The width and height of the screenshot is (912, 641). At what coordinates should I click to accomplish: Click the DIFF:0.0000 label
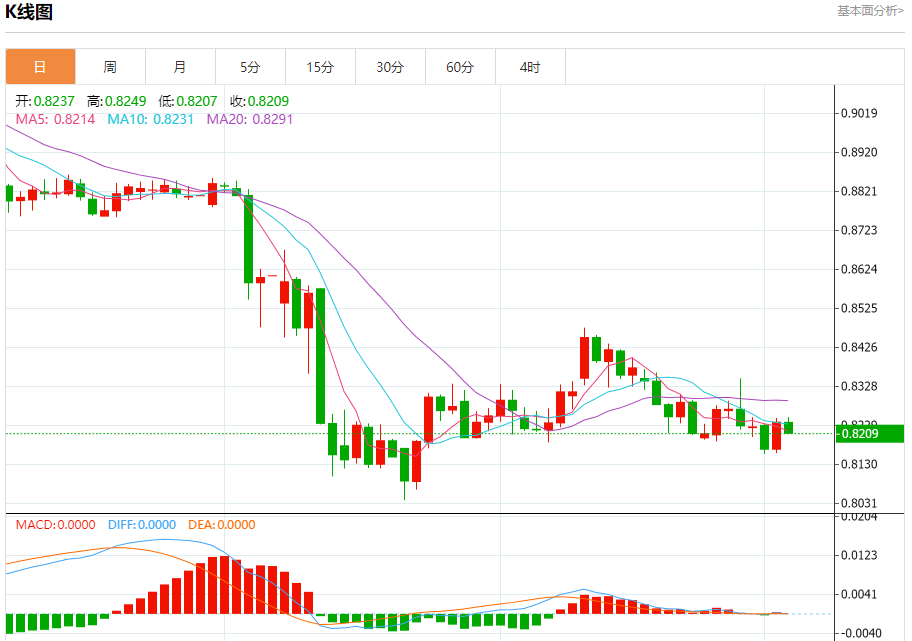coord(142,525)
